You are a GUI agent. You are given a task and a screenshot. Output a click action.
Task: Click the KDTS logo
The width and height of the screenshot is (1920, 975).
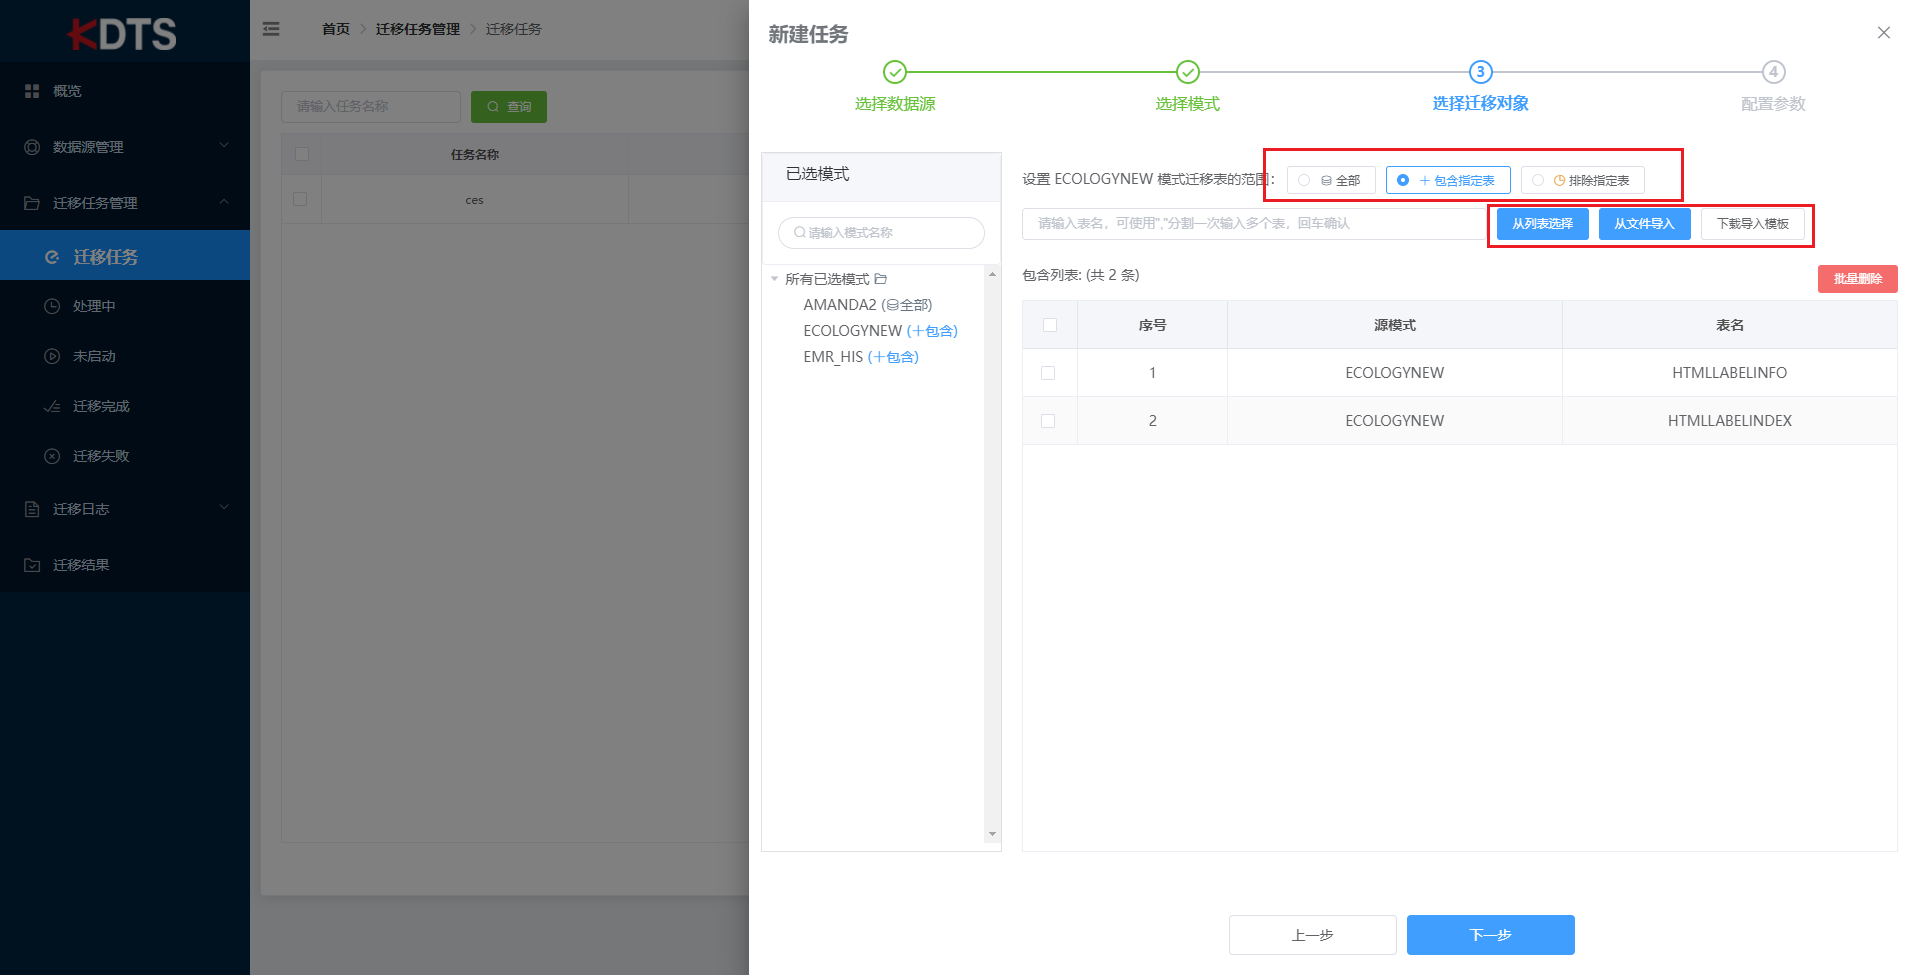pyautogui.click(x=123, y=34)
